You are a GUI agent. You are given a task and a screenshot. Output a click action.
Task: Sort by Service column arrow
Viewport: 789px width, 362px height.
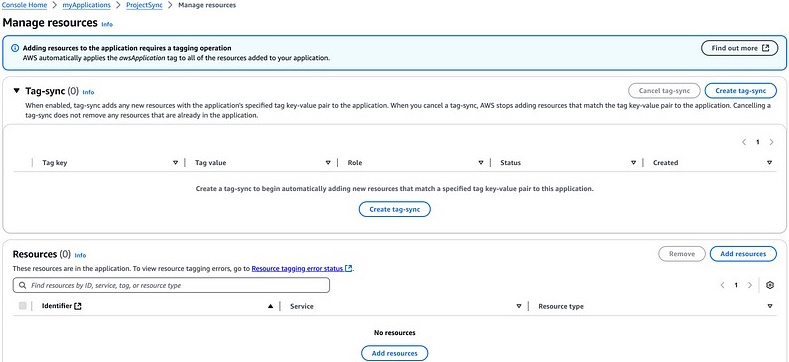(519, 306)
